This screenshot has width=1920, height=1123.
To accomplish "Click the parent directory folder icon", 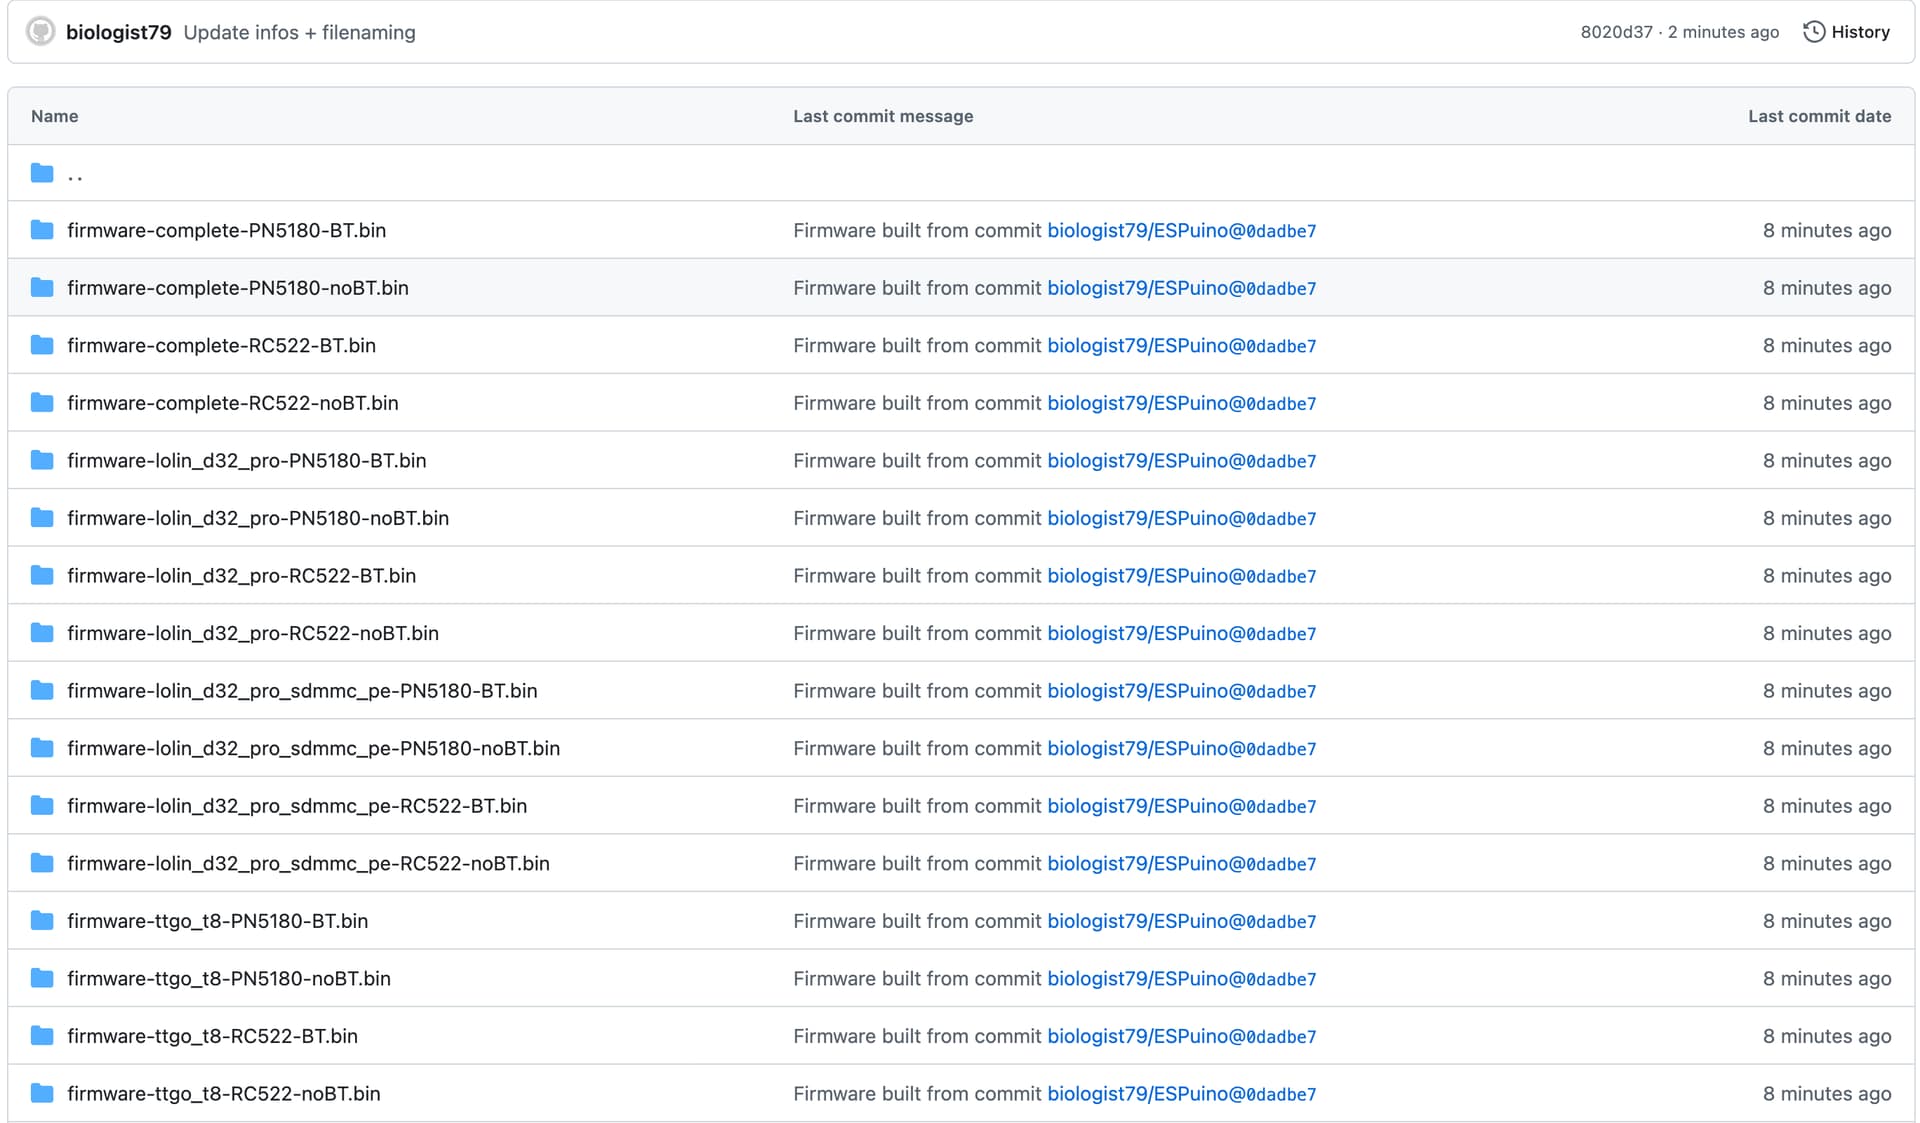I will [x=42, y=174].
